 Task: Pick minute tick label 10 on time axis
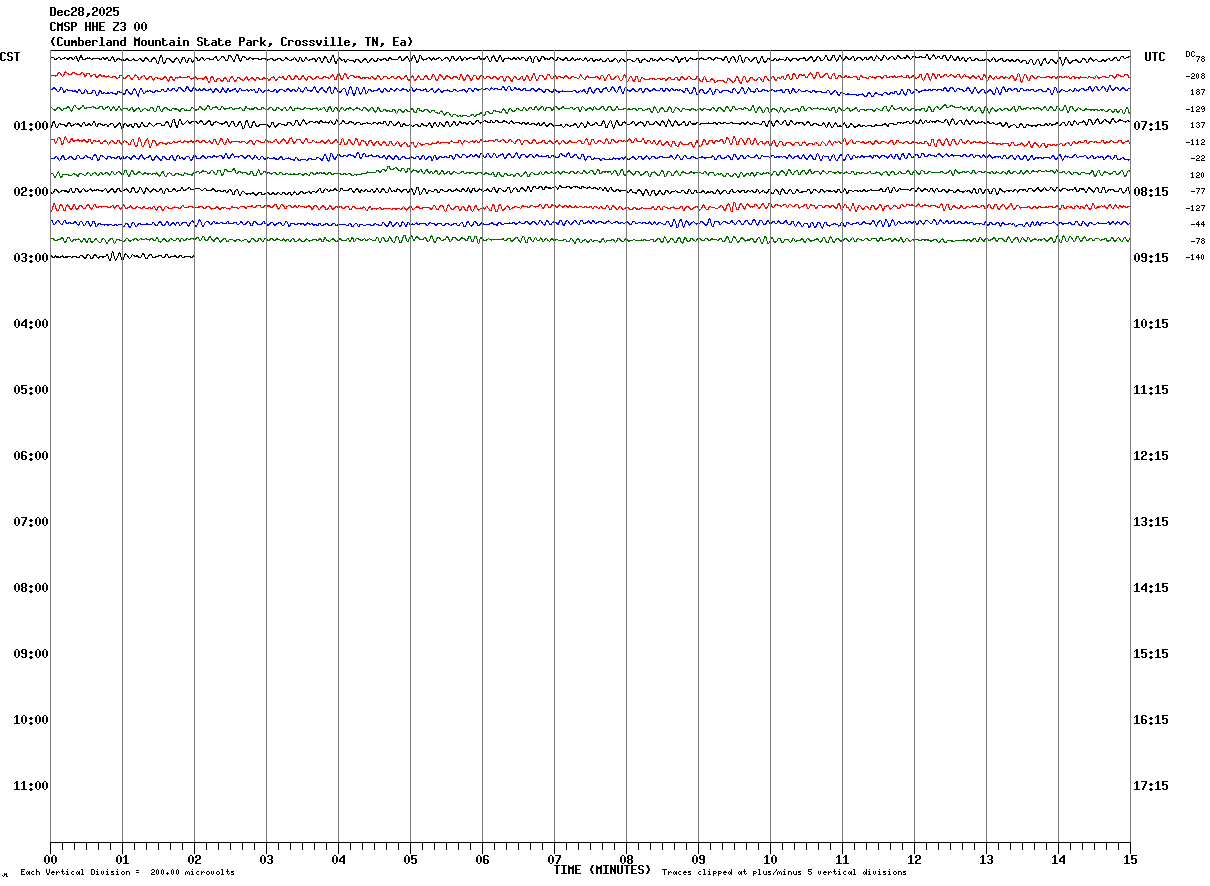pyautogui.click(x=770, y=860)
